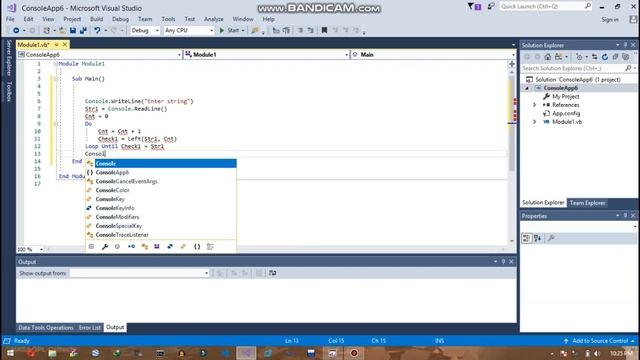Toggle the structures filter in IntelliSense bar
The width and height of the screenshot is (640, 360).
click(170, 247)
